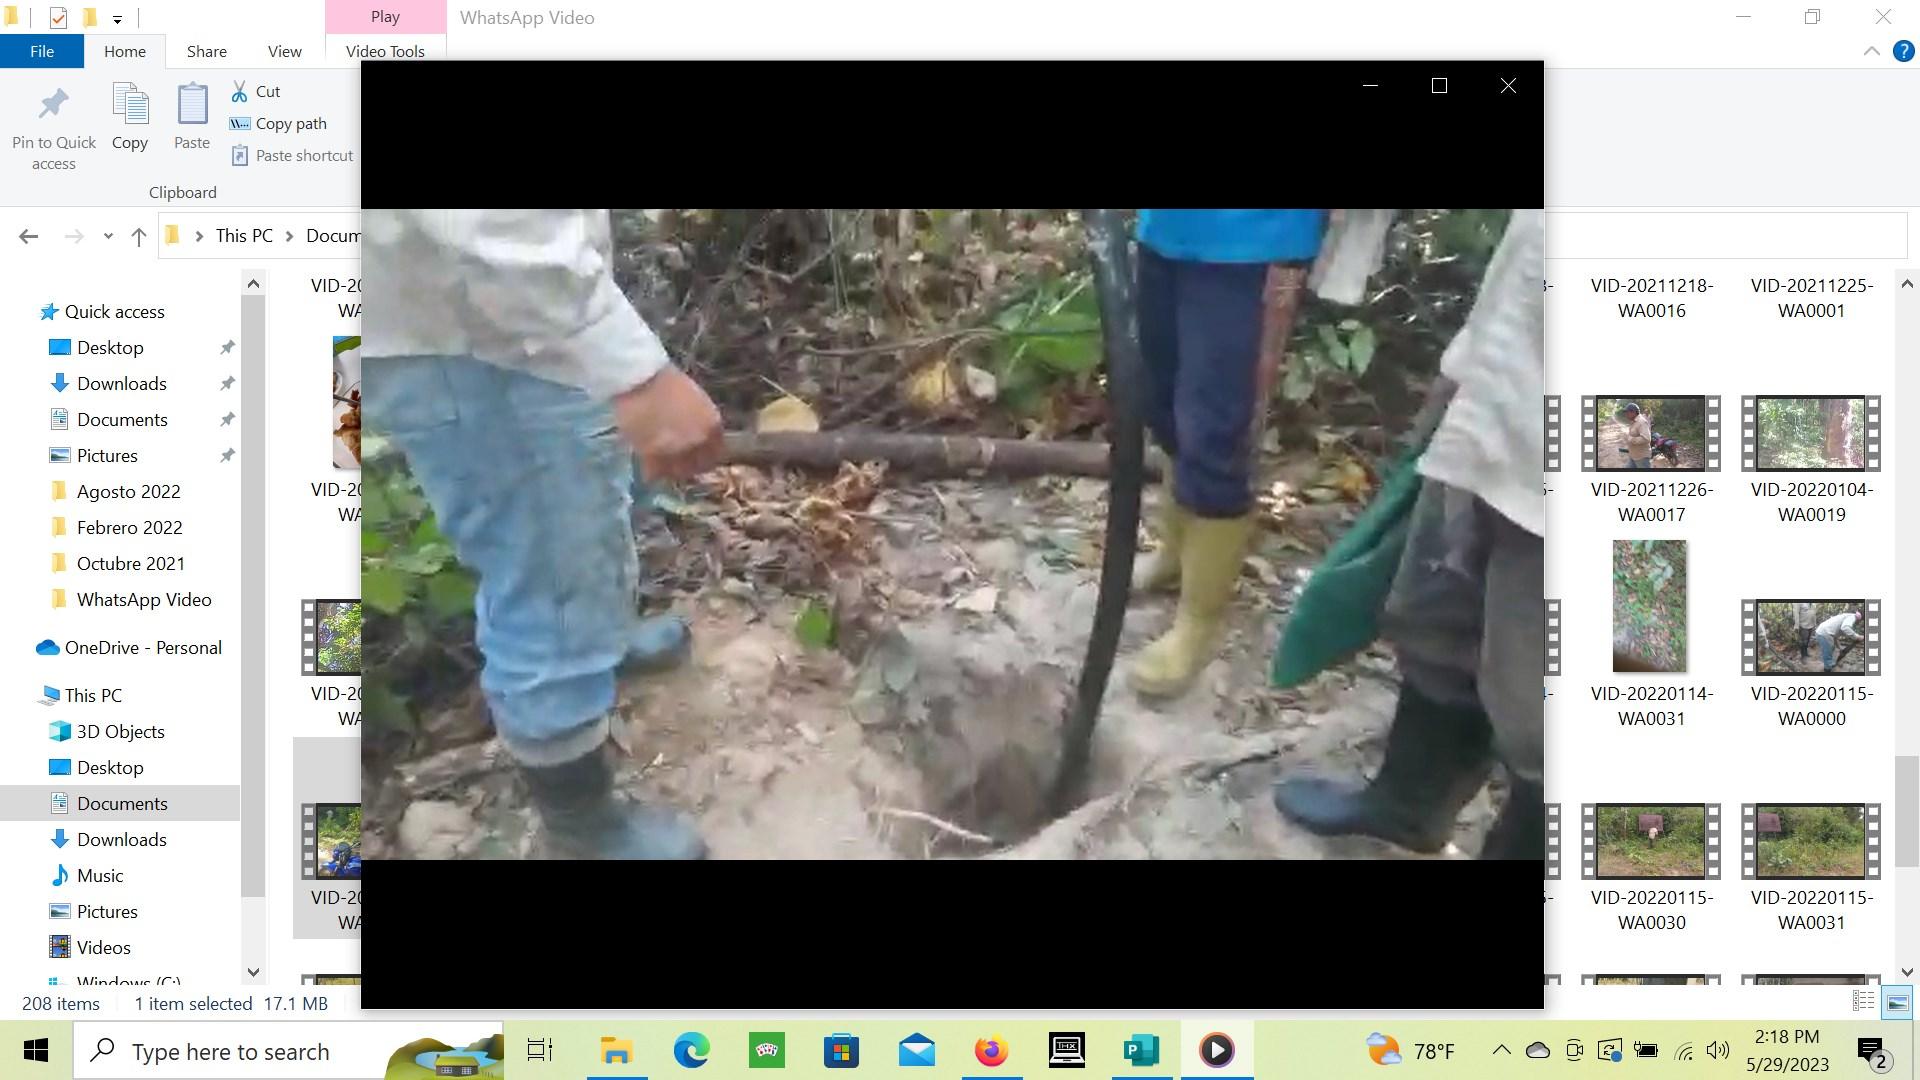This screenshot has height=1080, width=1920.
Task: Open the Help question mark icon
Action: tap(1903, 52)
